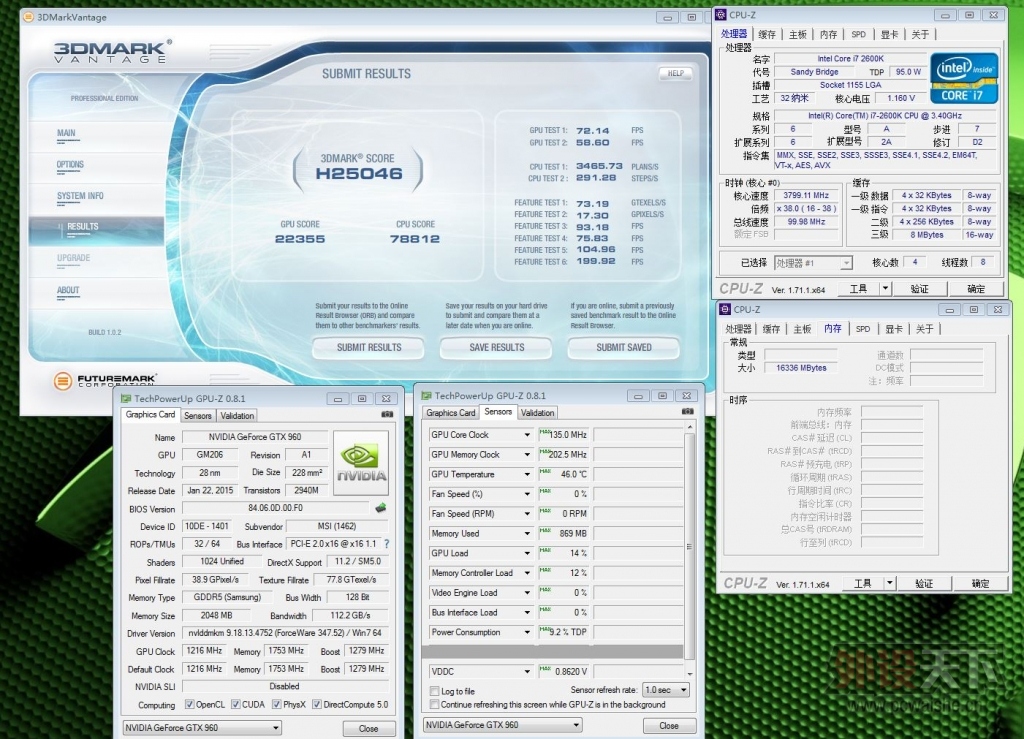The height and width of the screenshot is (739, 1024).
Task: Click top CPU-Z window title icon
Action: [x=721, y=14]
